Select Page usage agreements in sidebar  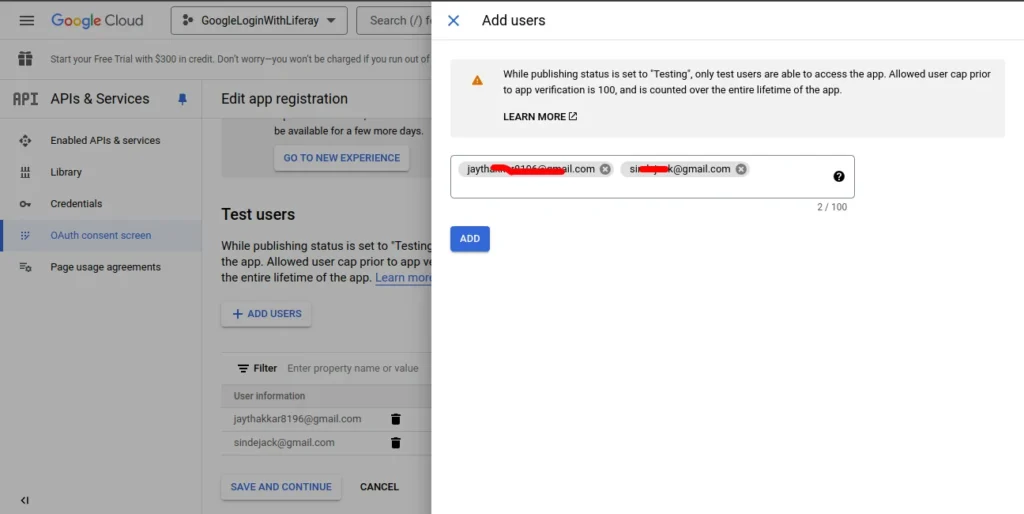[x=105, y=267]
